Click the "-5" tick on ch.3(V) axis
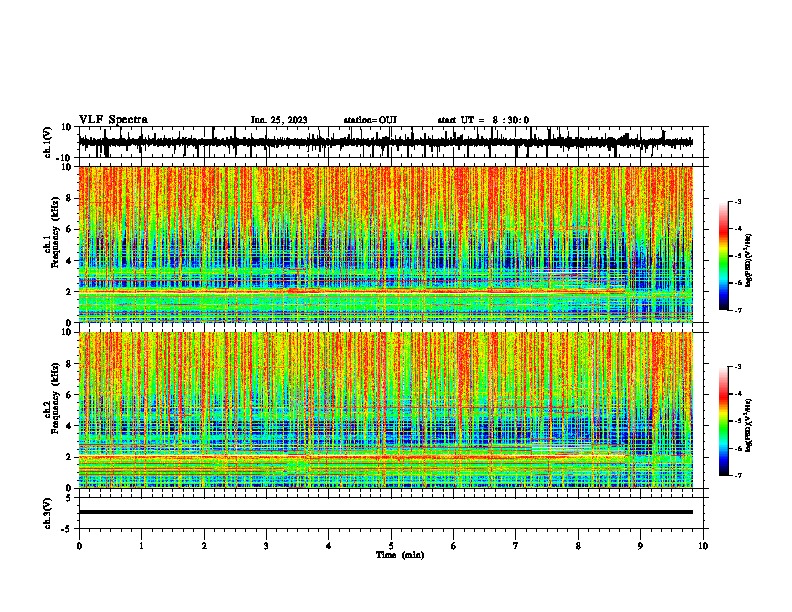The height and width of the screenshot is (612, 792). click(68, 529)
